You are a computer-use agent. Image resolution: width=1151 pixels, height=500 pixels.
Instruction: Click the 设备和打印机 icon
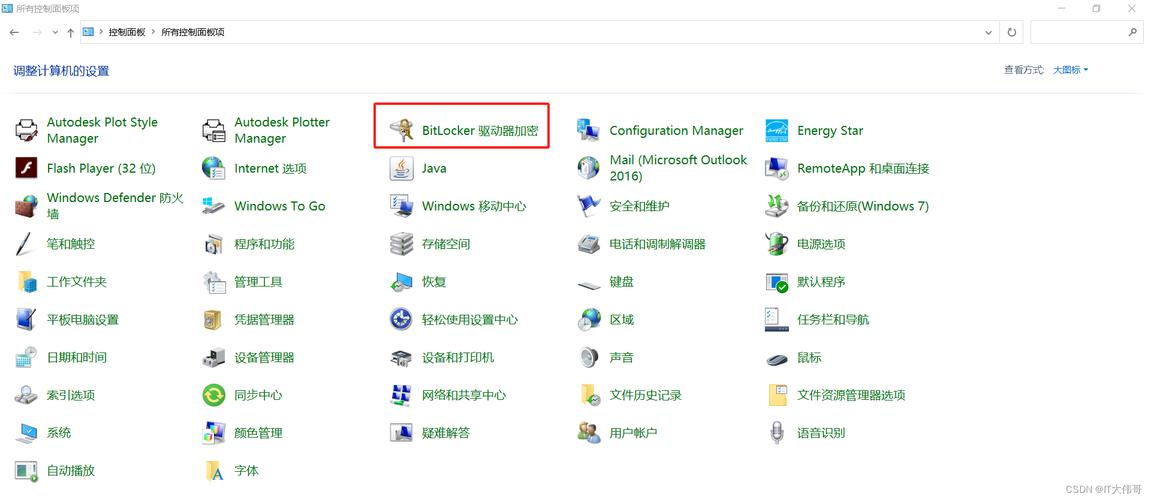(402, 358)
